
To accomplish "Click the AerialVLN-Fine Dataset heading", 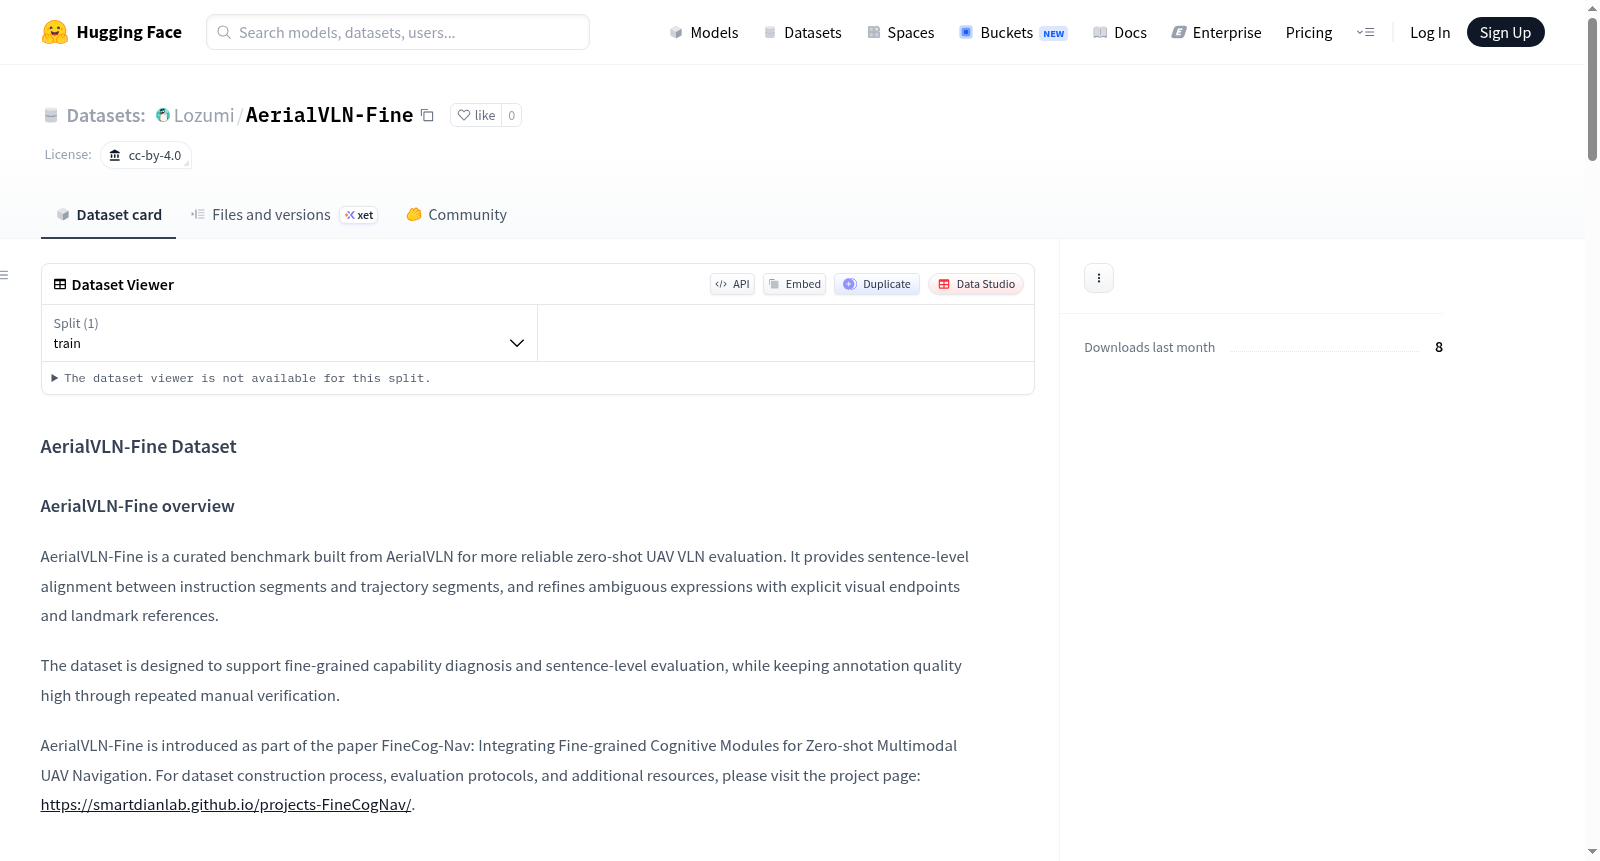I will coord(139,447).
